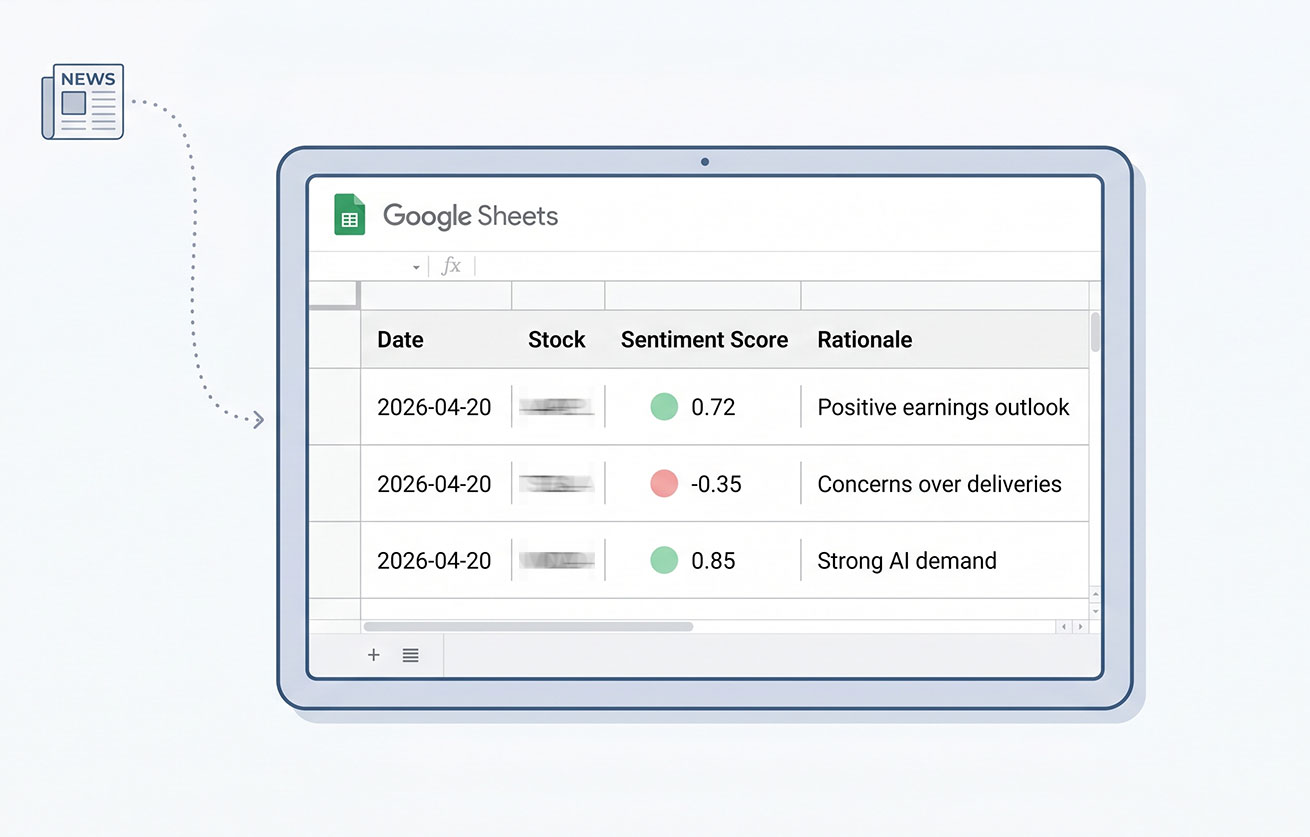Viewport: 1310px width, 837px height.
Task: Click the select-all corner box
Action: pyautogui.click(x=333, y=295)
